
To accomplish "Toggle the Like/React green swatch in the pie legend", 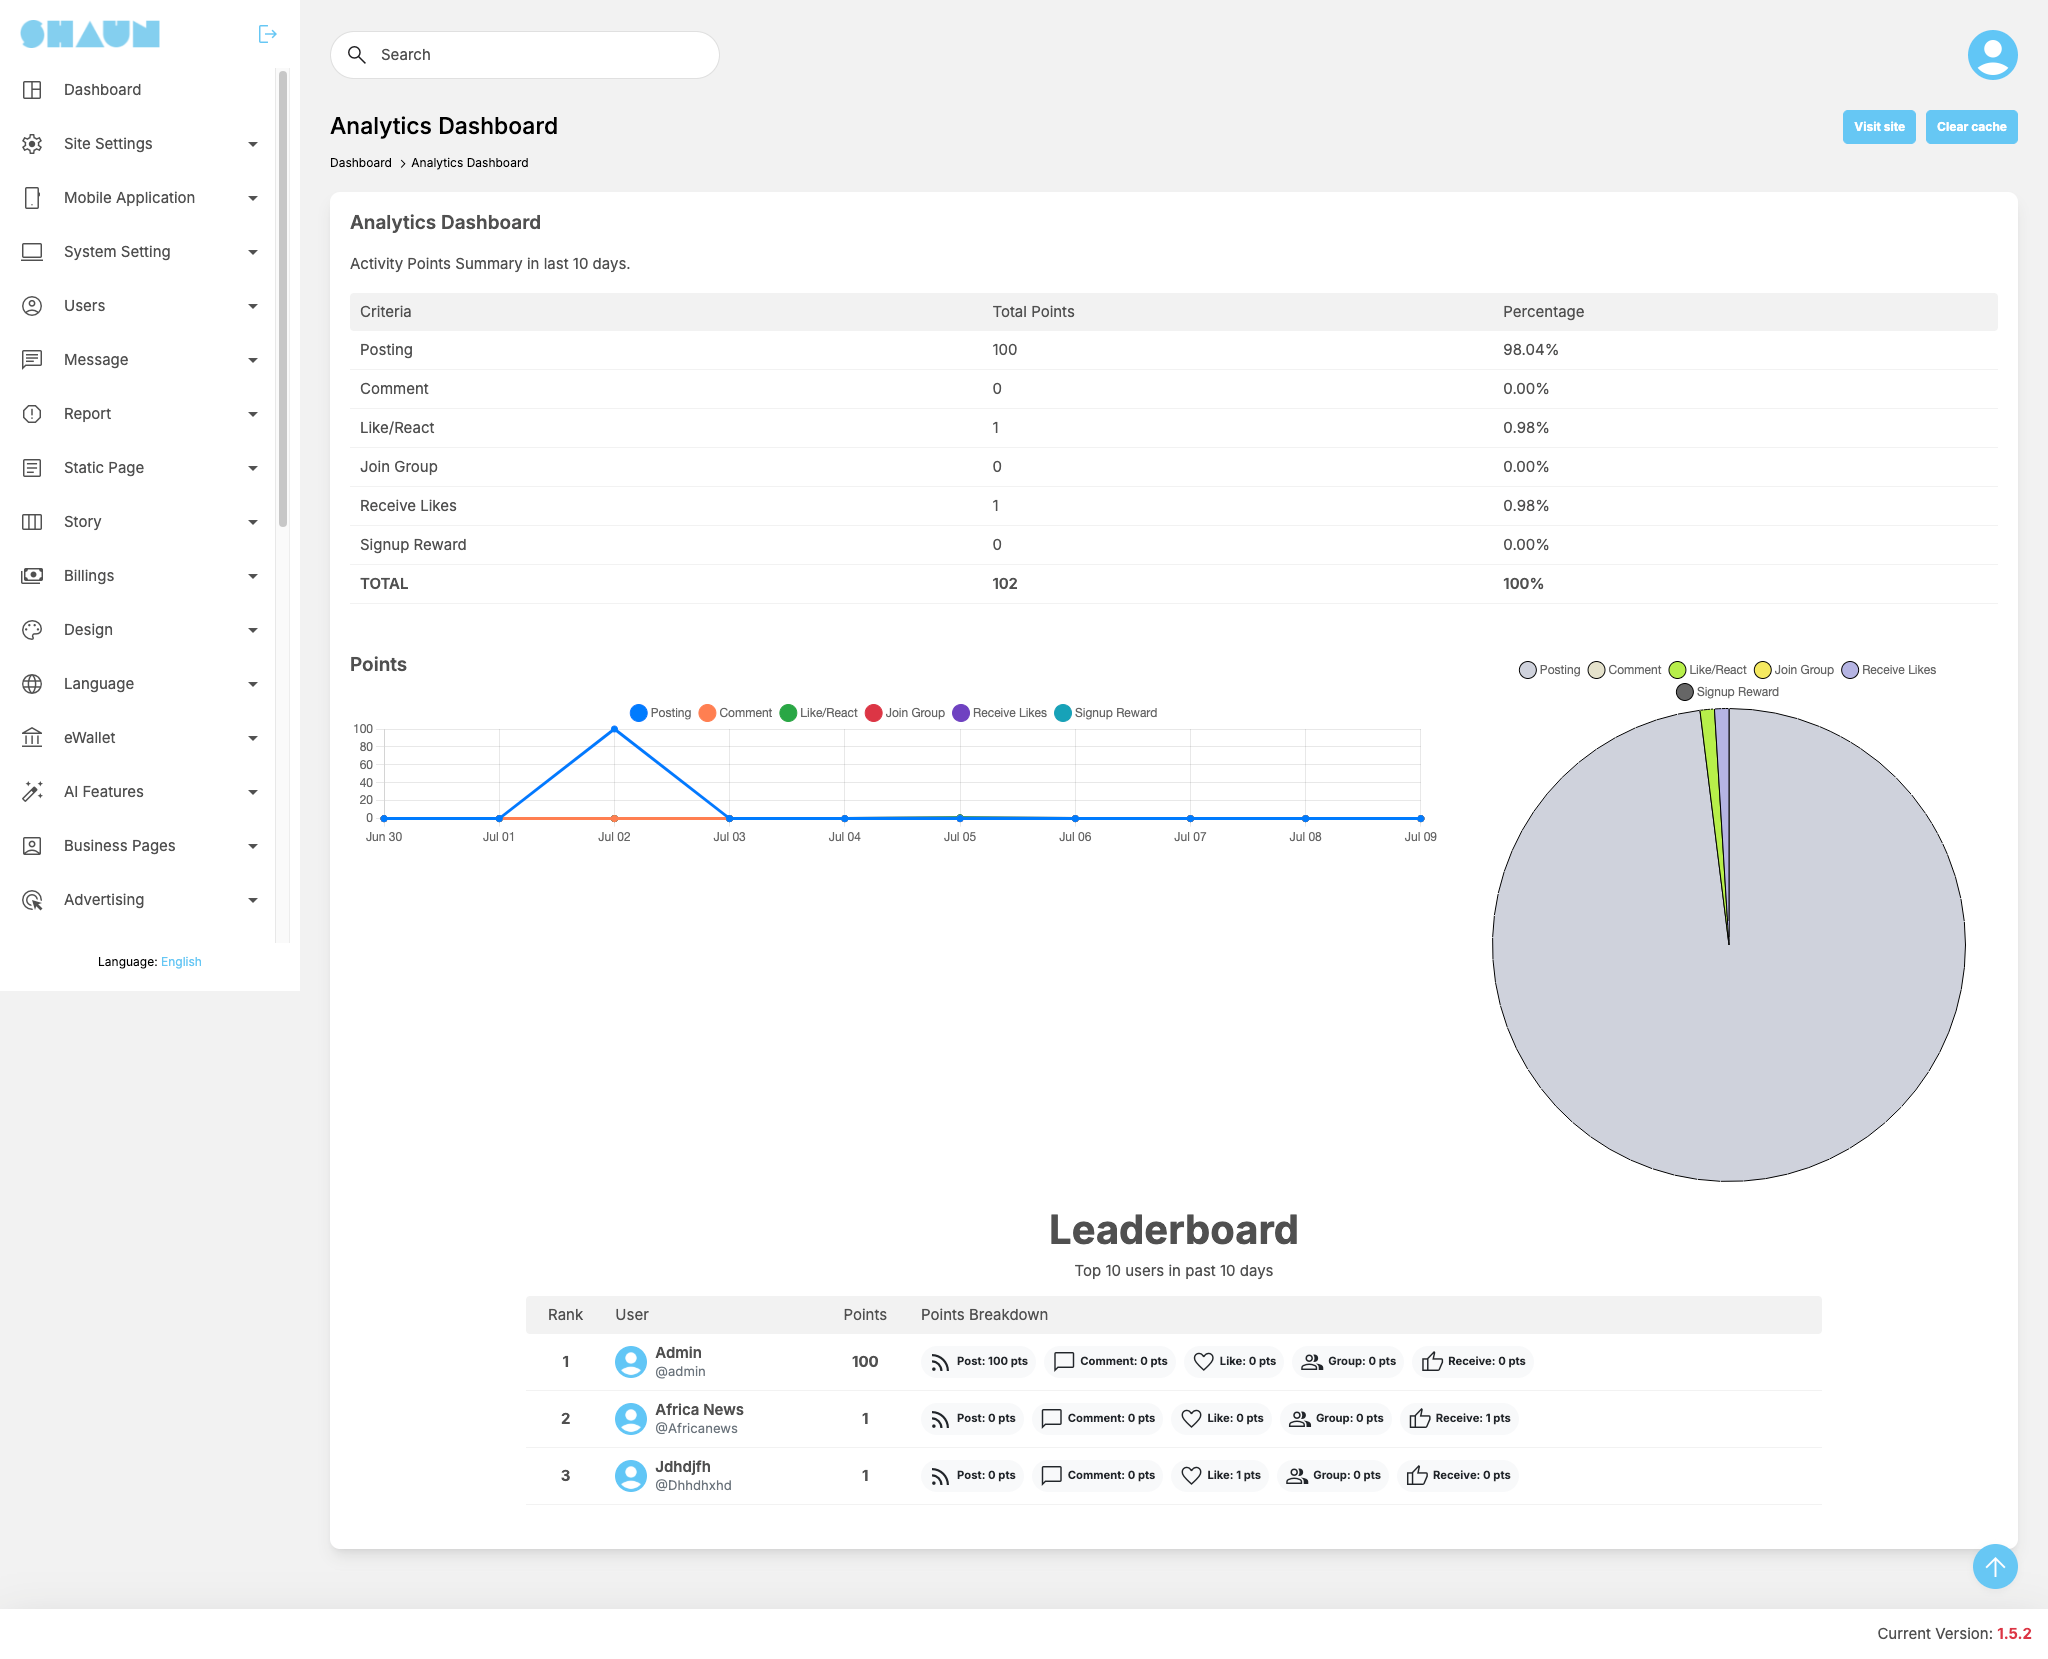I will click(x=1677, y=670).
